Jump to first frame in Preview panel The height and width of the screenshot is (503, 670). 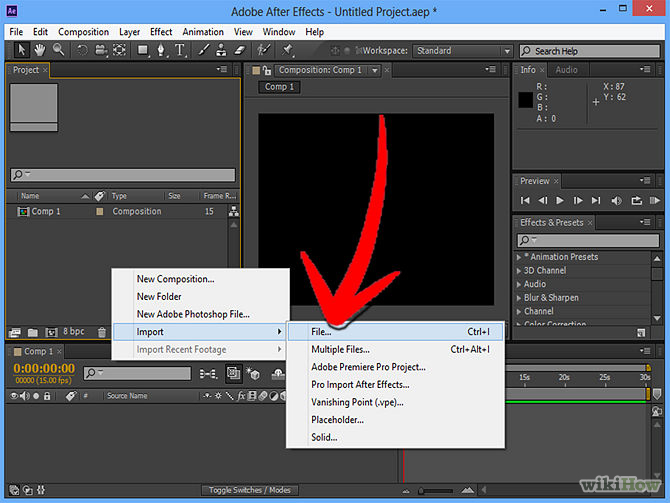(525, 200)
